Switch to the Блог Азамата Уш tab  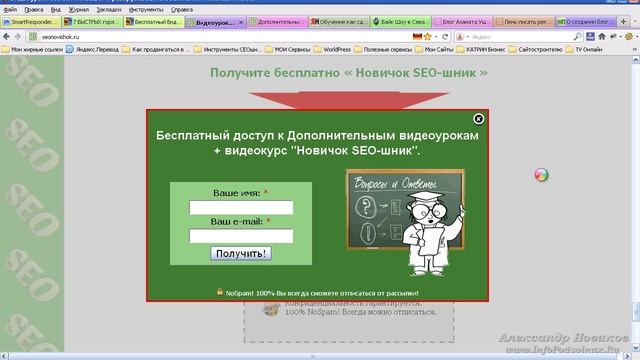click(x=462, y=22)
